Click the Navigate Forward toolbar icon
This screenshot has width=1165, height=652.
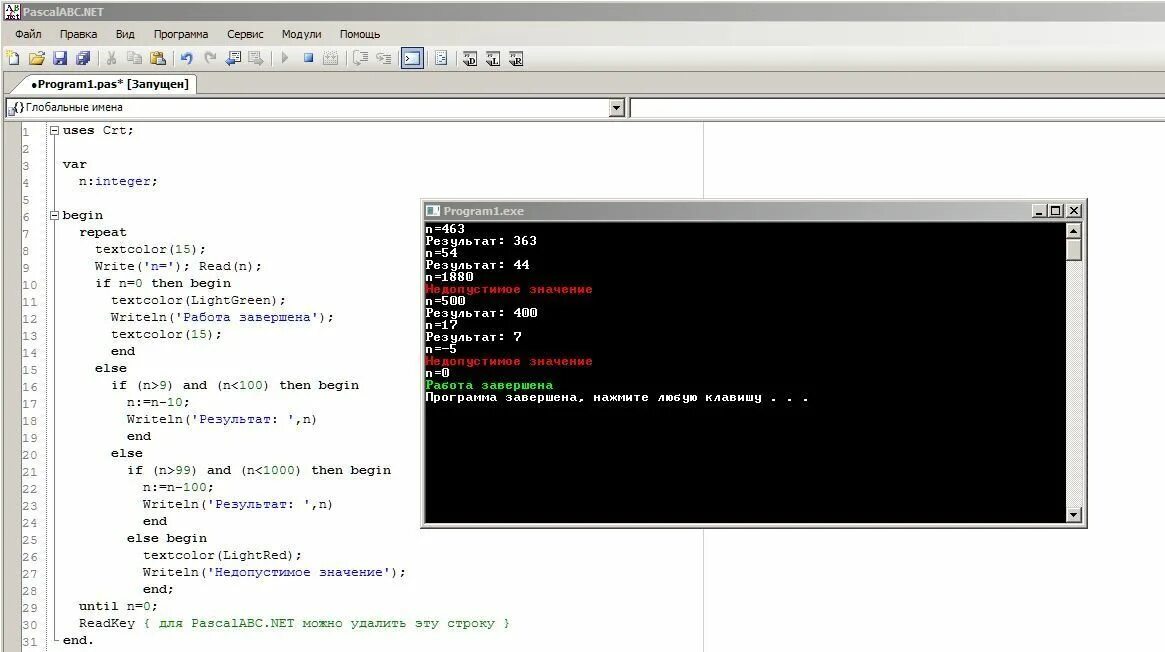point(256,58)
